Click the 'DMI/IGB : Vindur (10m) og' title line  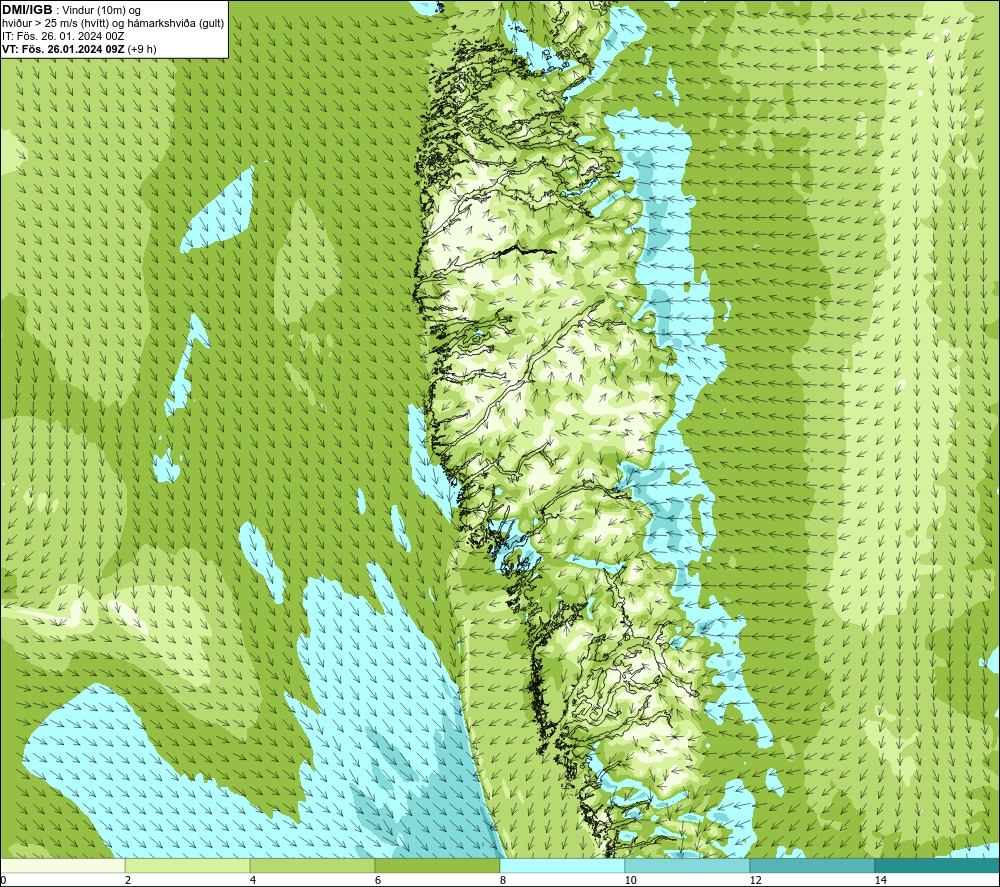point(71,10)
